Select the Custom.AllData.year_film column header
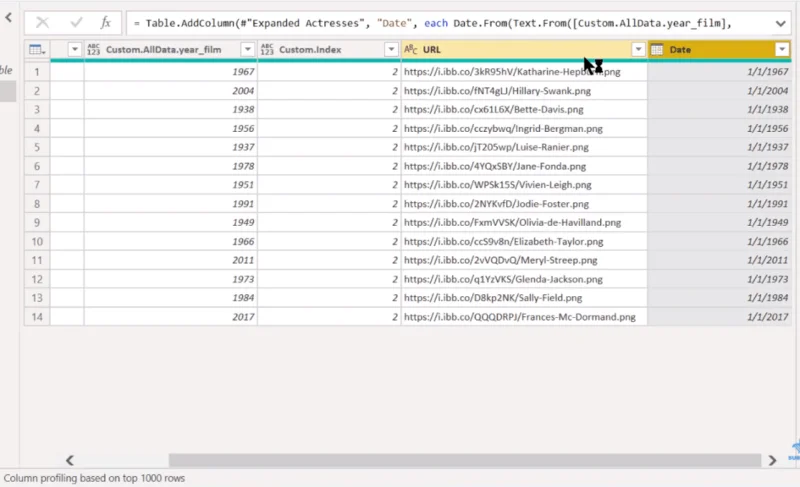 pyautogui.click(x=170, y=49)
